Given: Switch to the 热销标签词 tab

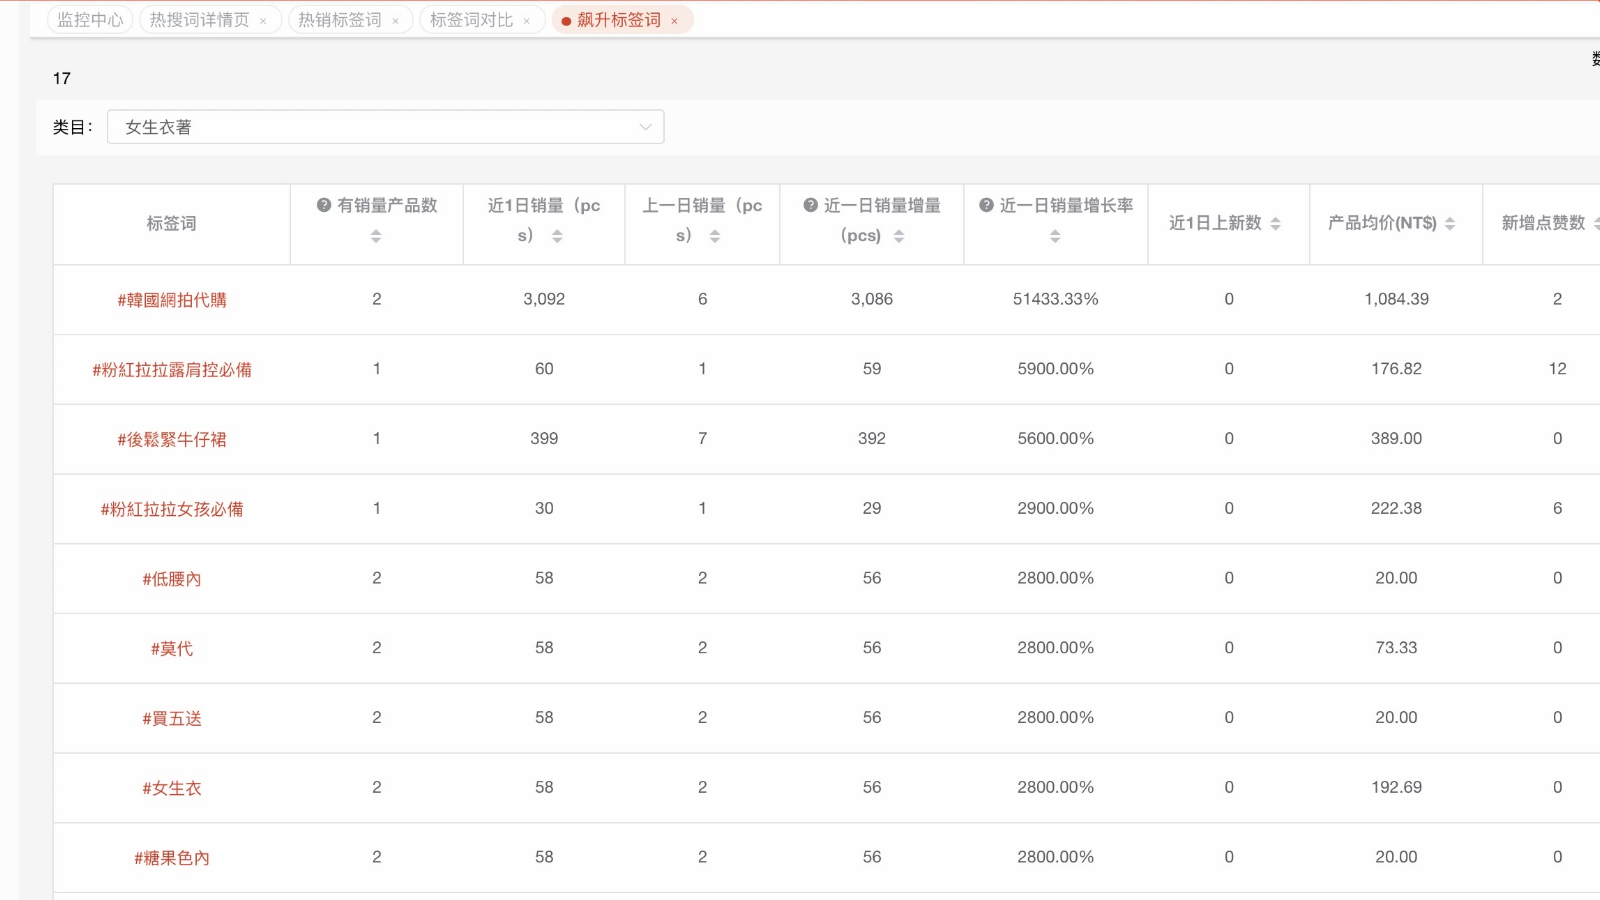Looking at the screenshot, I should click(x=340, y=20).
